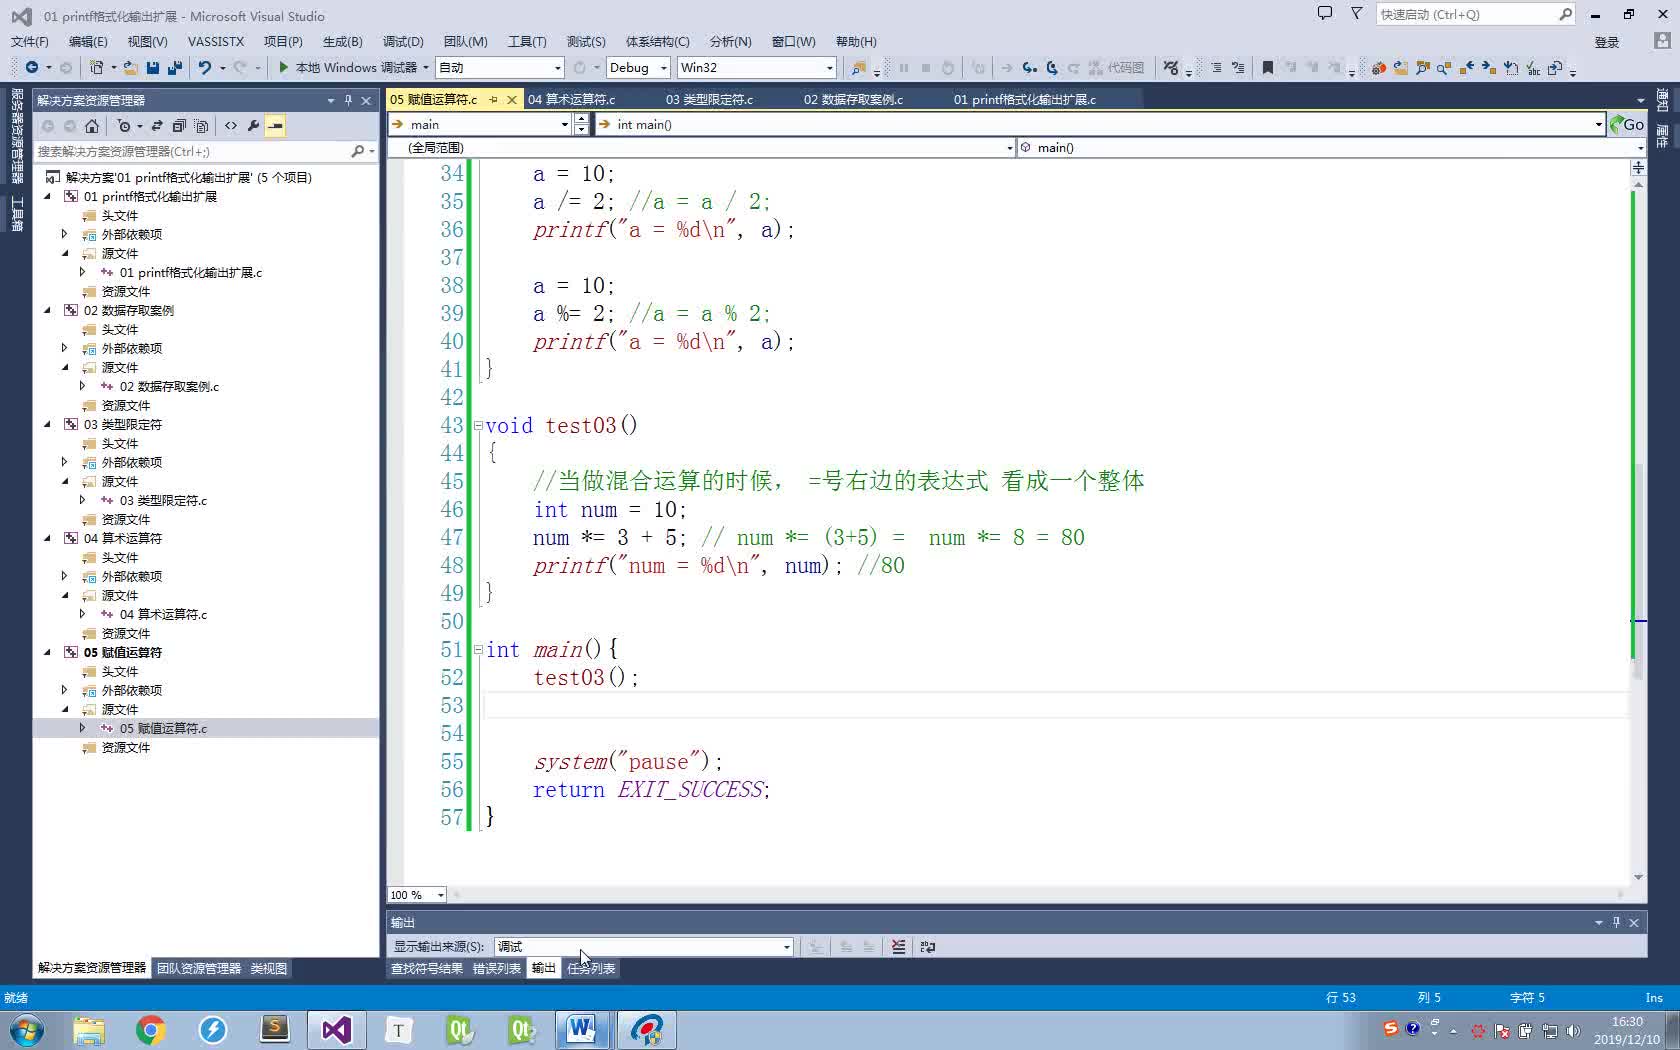This screenshot has width=1680, height=1050.
Task: Click the Save file icon
Action: pos(153,67)
